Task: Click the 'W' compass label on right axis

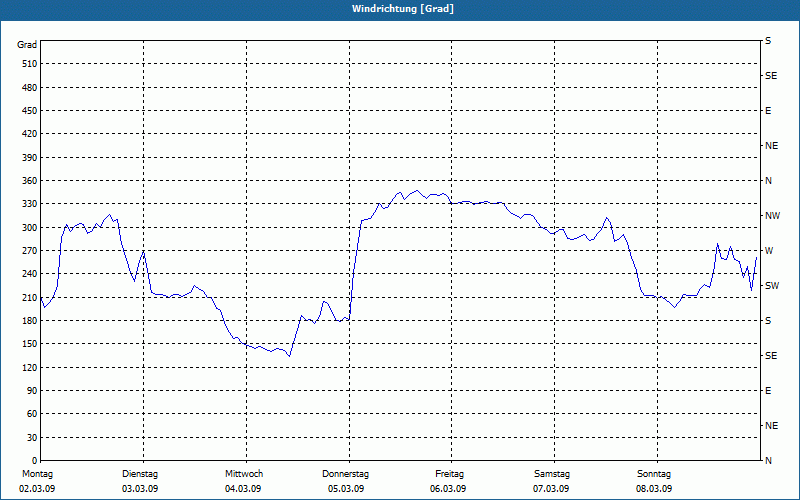Action: point(769,251)
